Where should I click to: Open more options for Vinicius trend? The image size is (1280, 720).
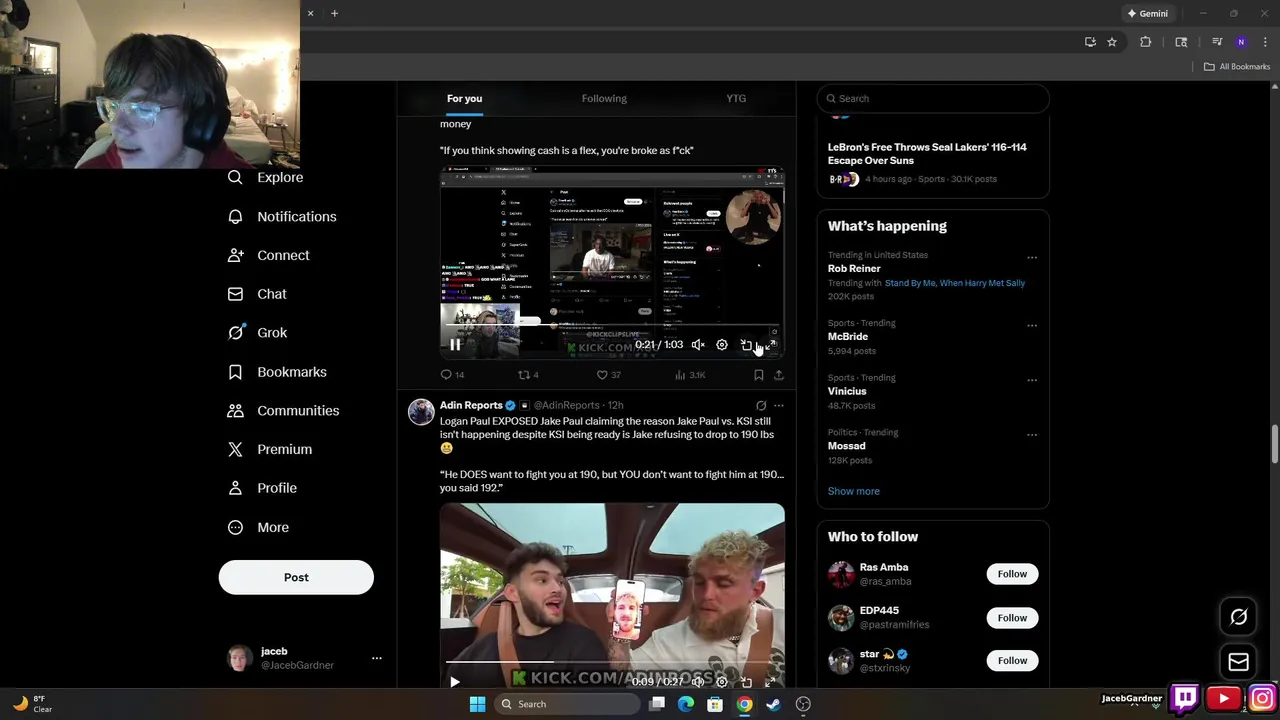coord(1032,380)
